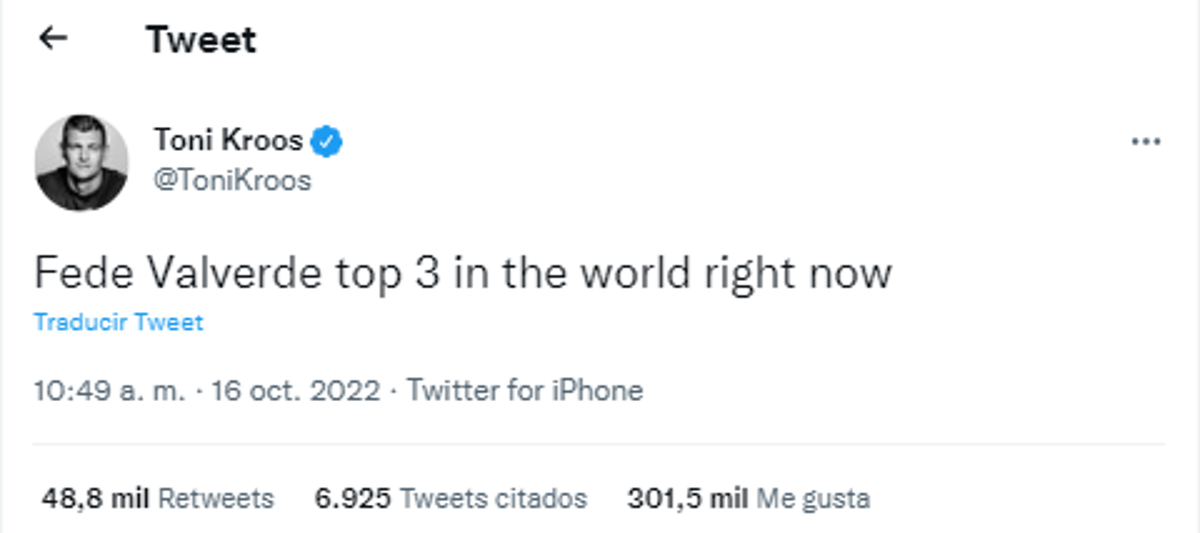Click the Toni Kroos display name
1200x533 pixels.
pos(228,141)
